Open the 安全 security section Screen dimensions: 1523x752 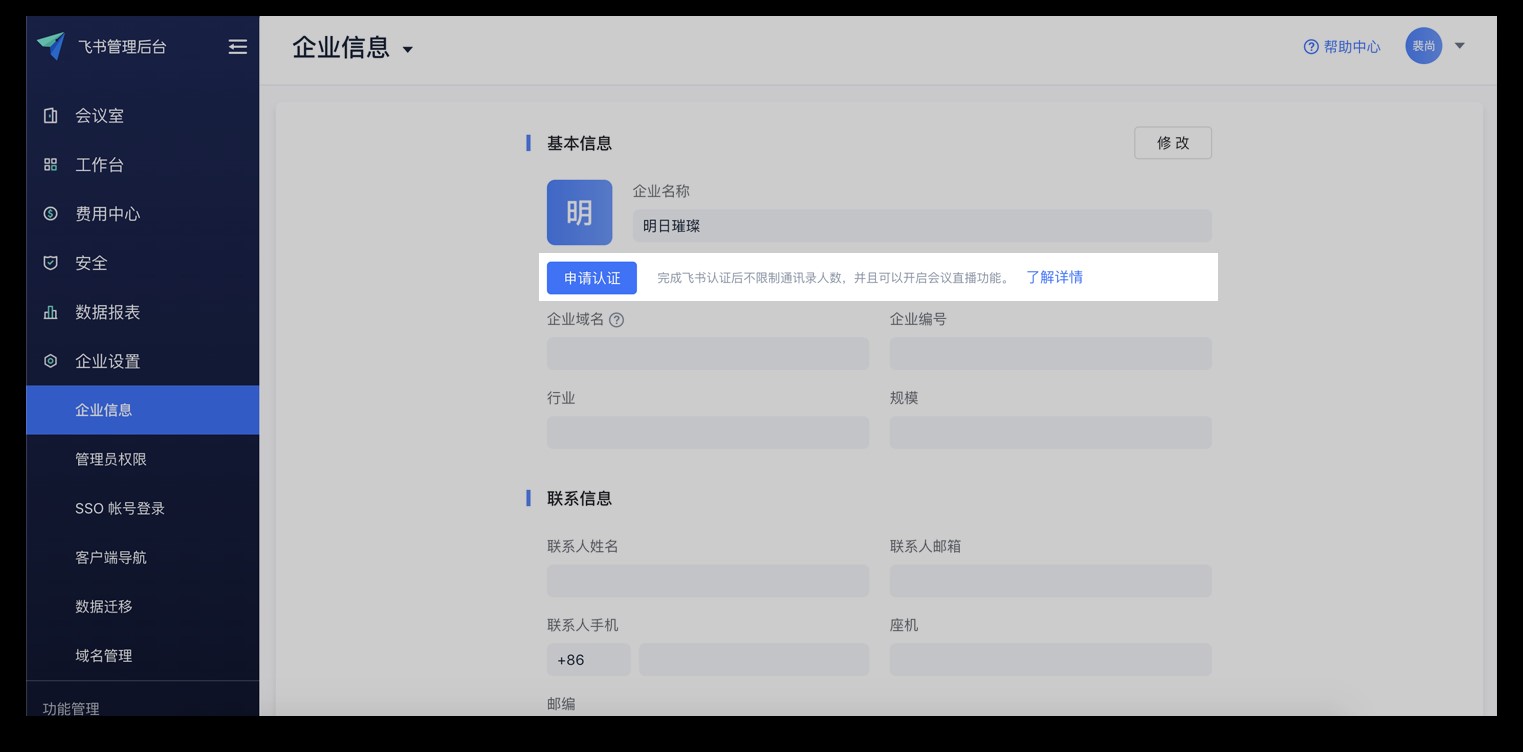coord(92,262)
